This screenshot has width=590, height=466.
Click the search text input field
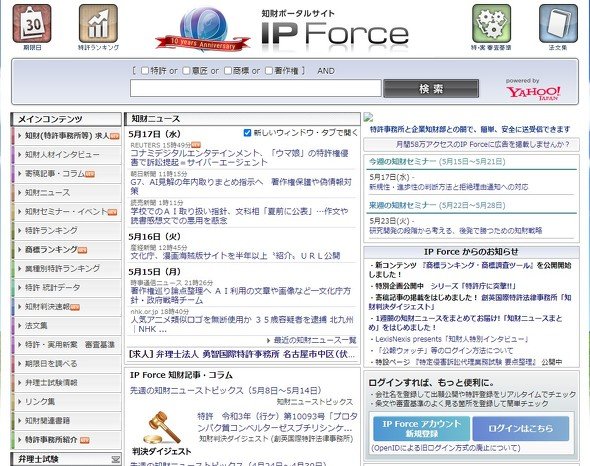click(256, 88)
